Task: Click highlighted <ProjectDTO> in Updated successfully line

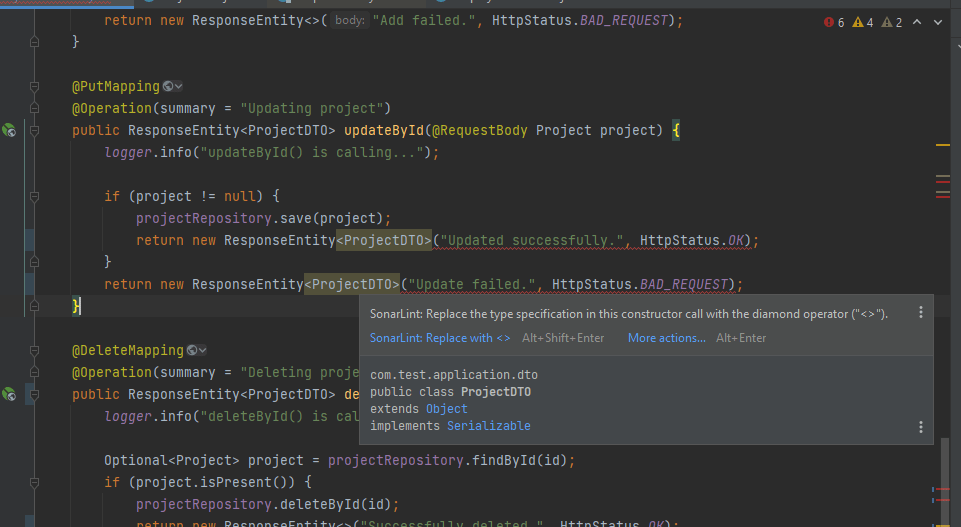Action: click(384, 240)
